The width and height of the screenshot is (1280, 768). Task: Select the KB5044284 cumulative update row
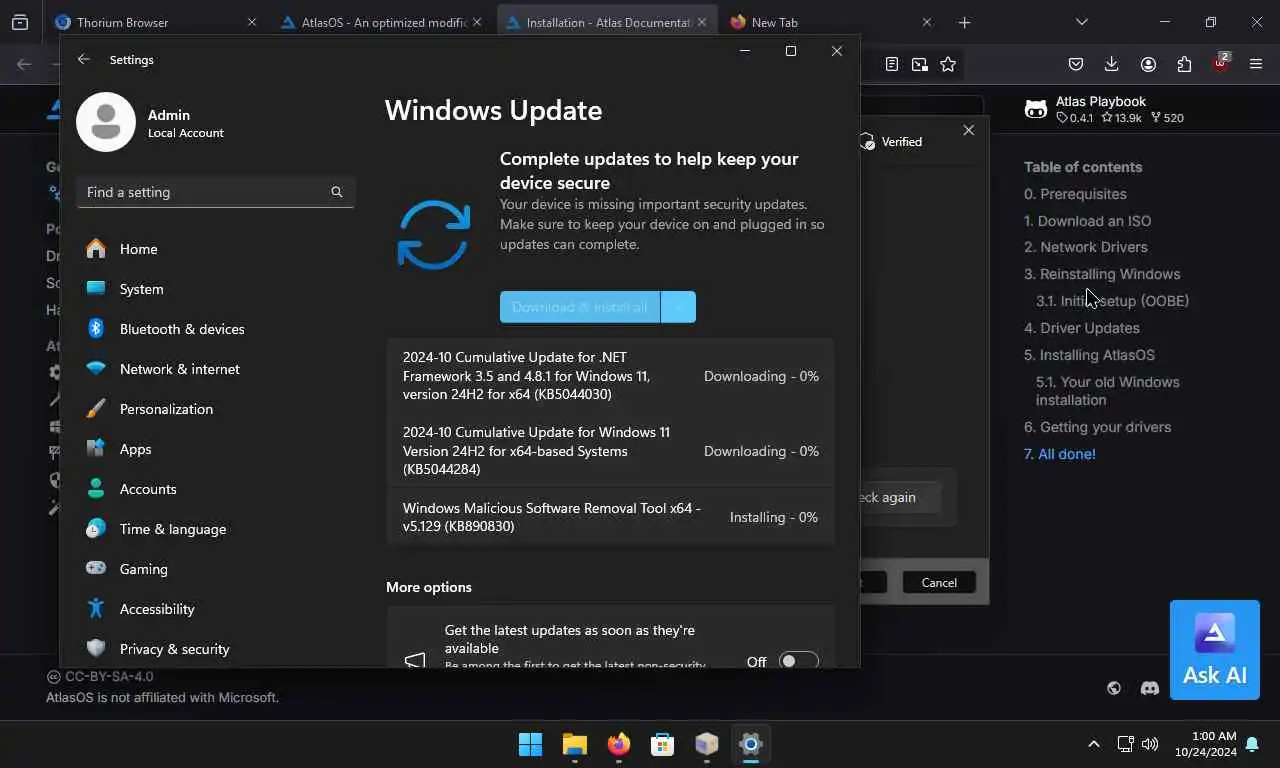(611, 451)
